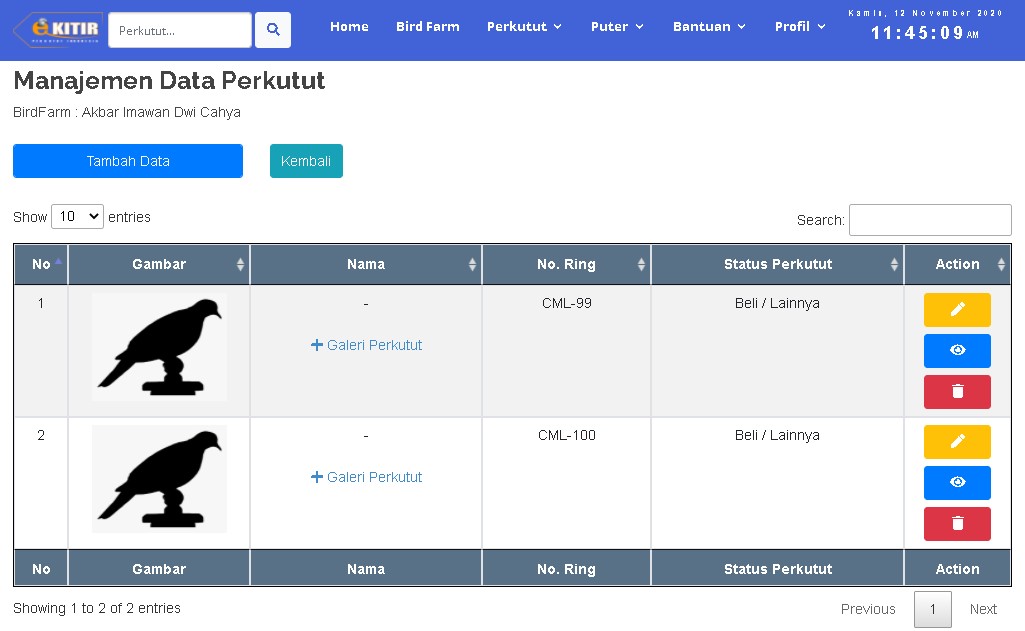The width and height of the screenshot is (1025, 631).
Task: Click the table Search input field
Action: [929, 220]
